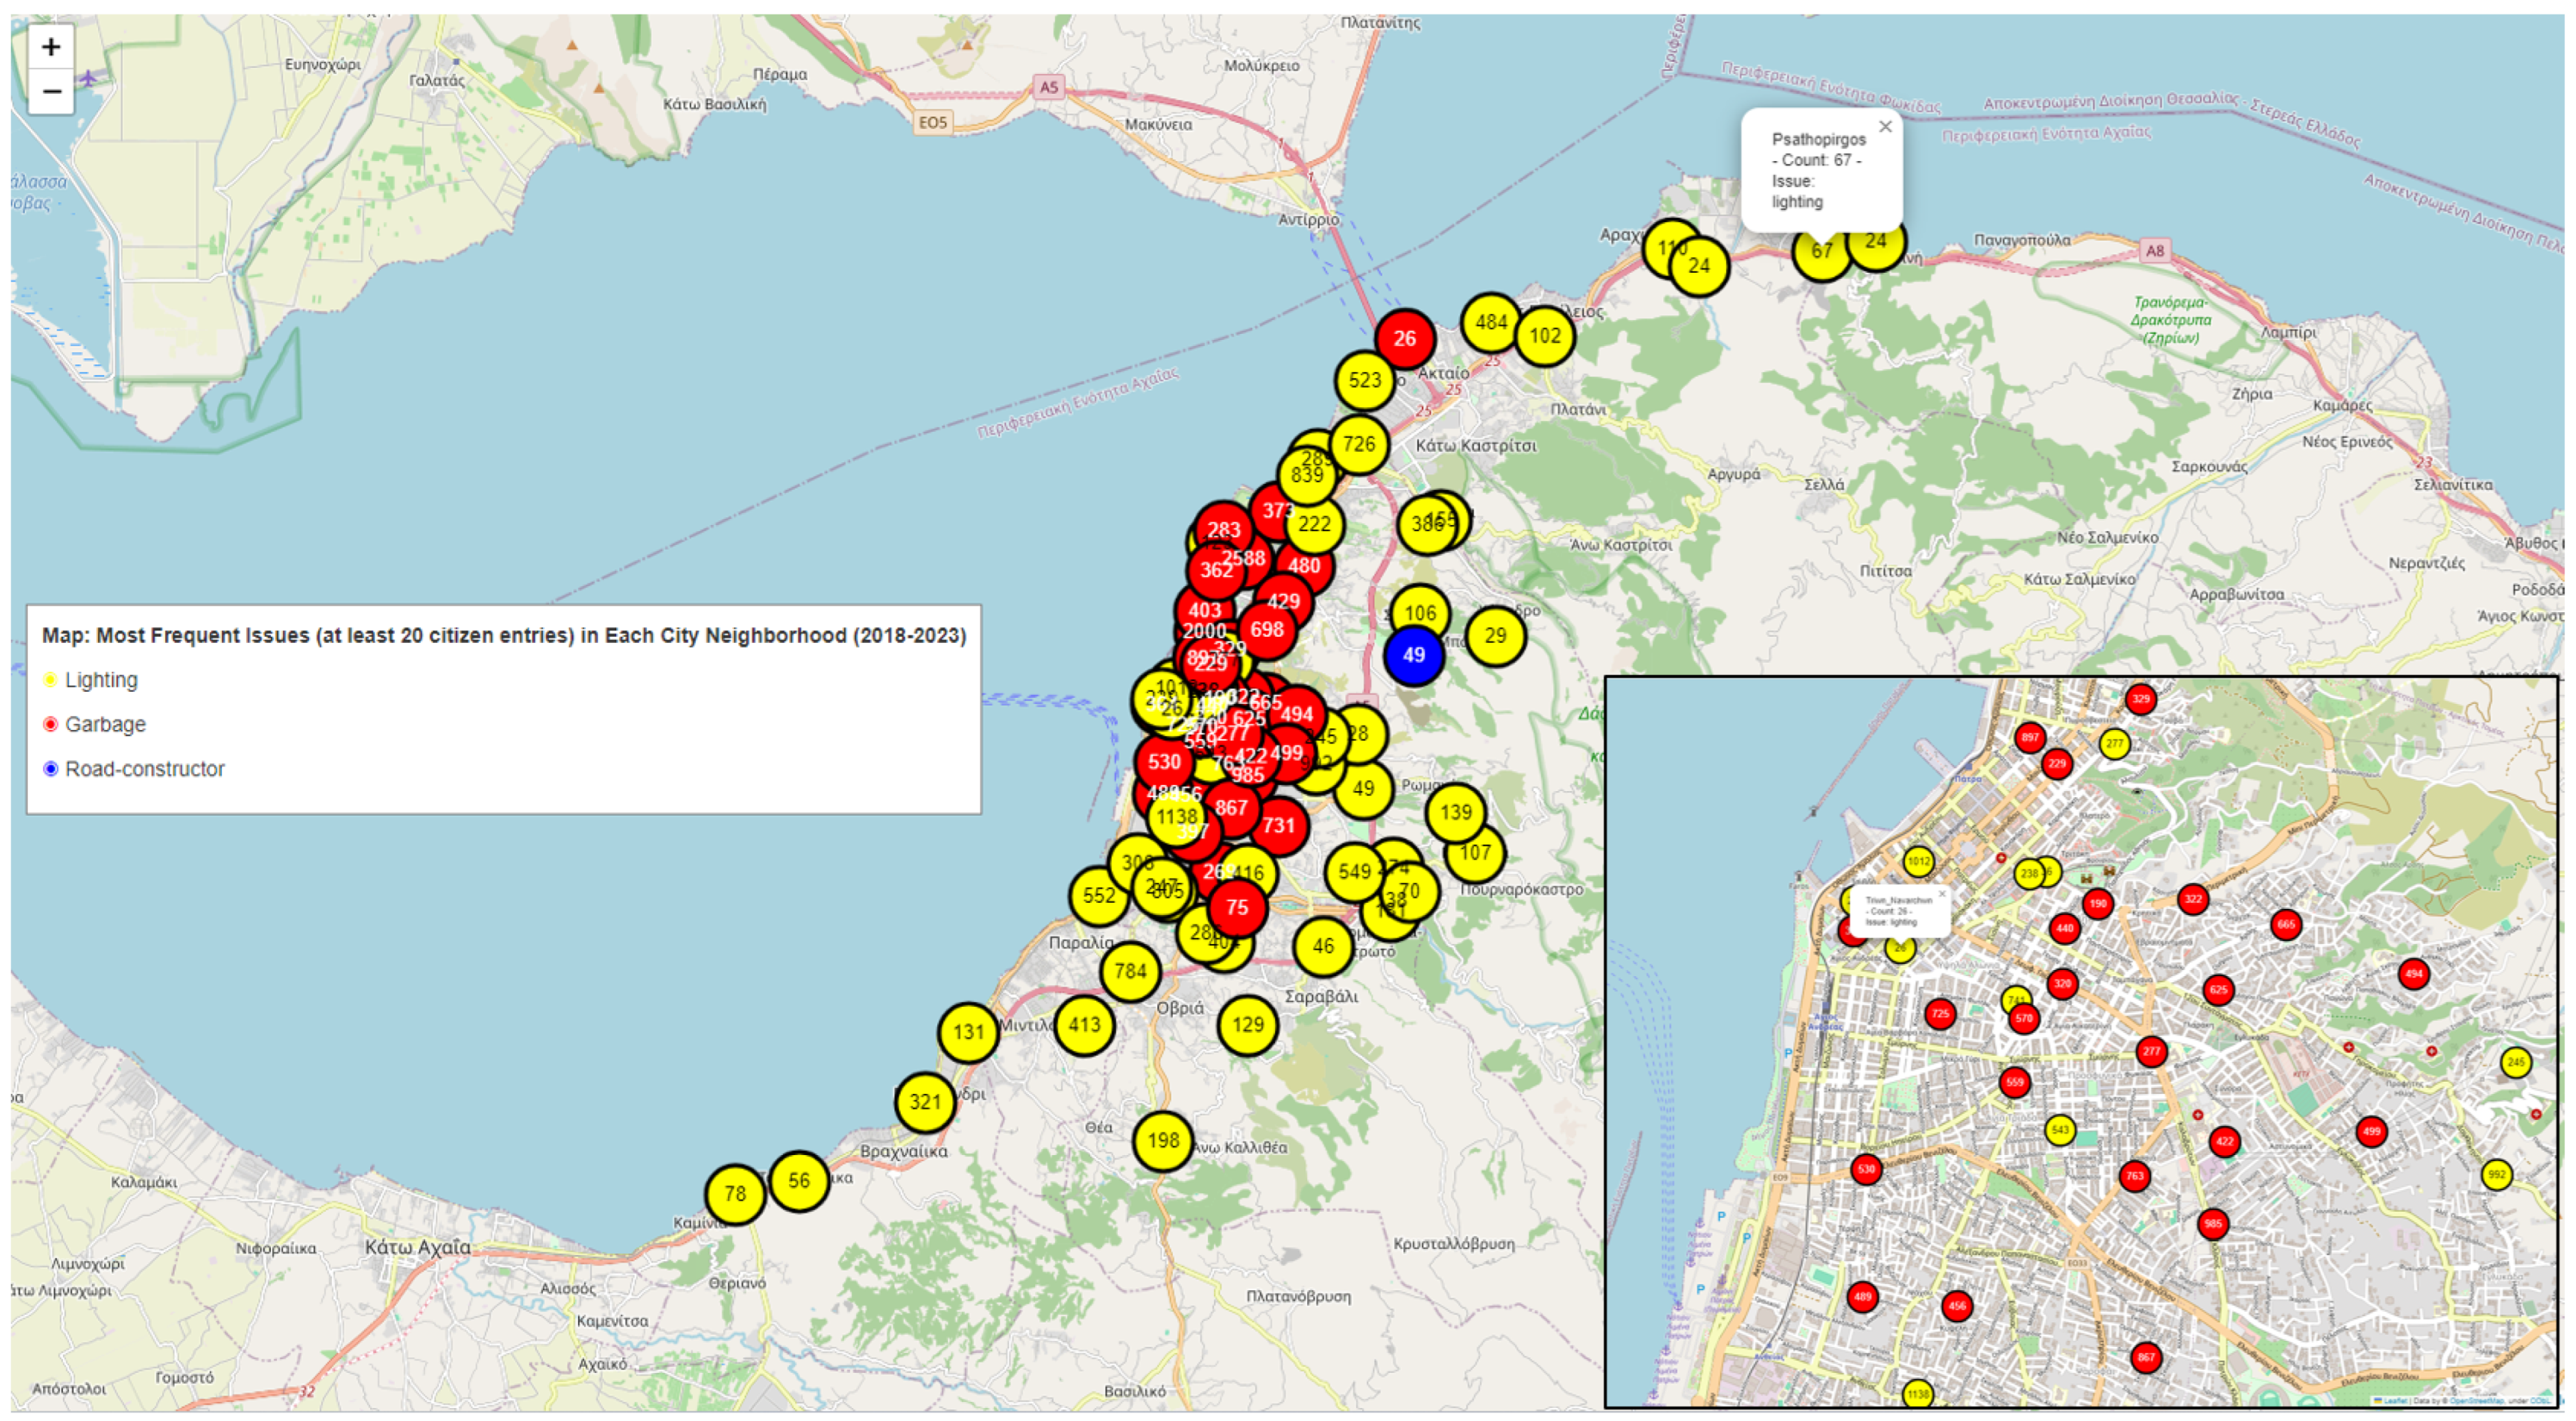This screenshot has width=2576, height=1421.
Task: Click the red marker labeled 75
Action: 1237,908
